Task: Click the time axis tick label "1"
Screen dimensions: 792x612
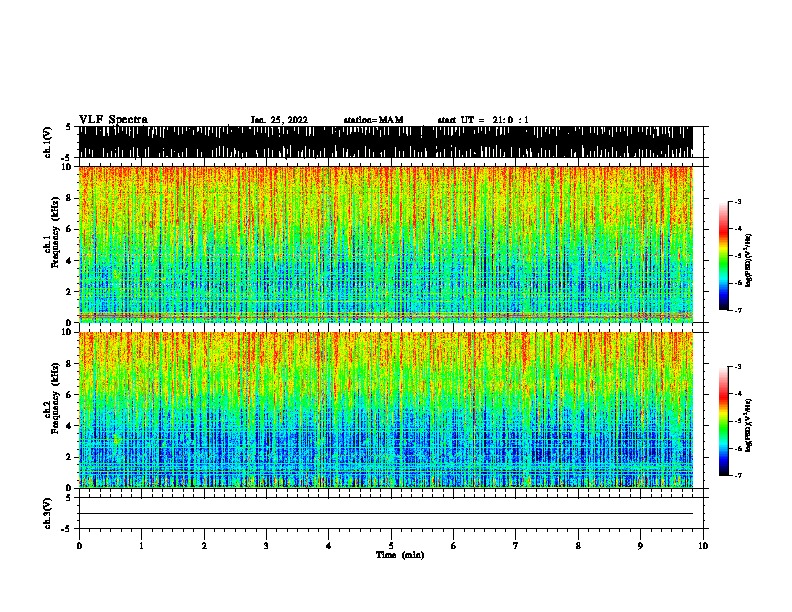Action: (x=141, y=546)
